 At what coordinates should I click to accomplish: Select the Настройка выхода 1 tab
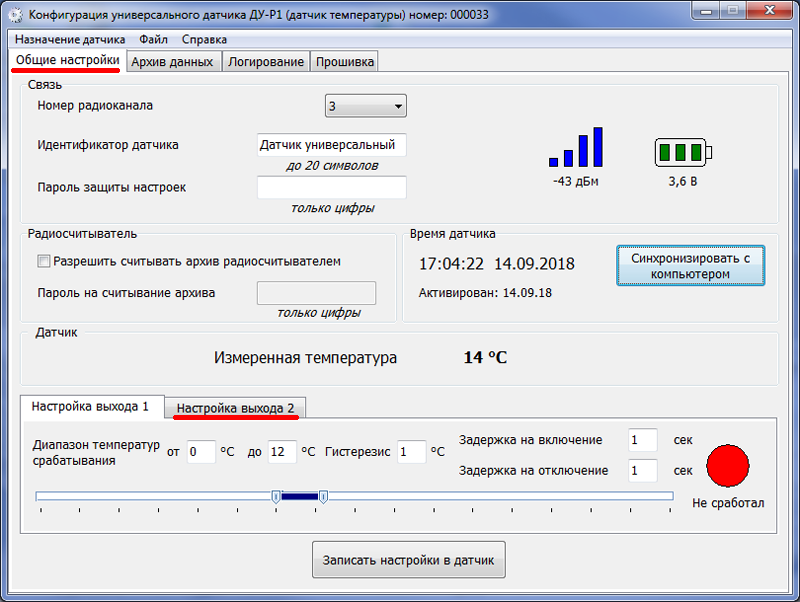pos(90,407)
